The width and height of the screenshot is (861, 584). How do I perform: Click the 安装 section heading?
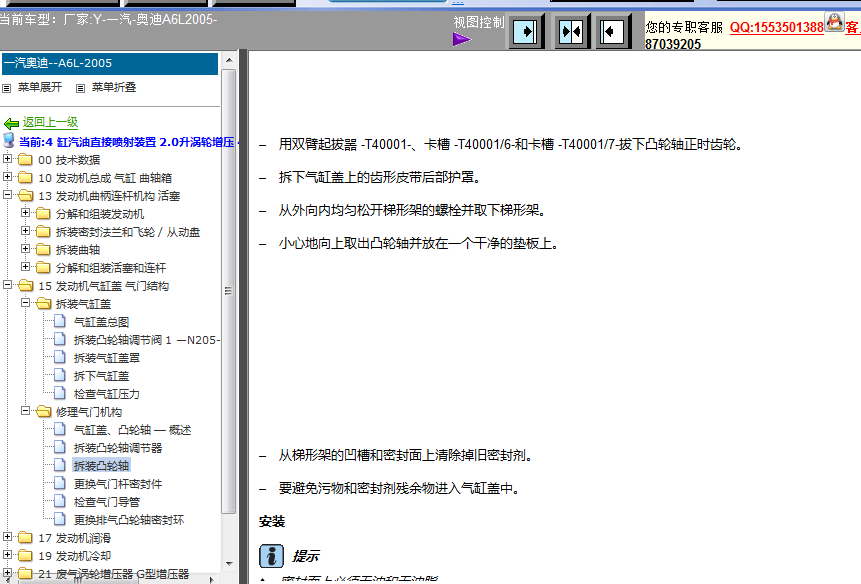coord(272,521)
